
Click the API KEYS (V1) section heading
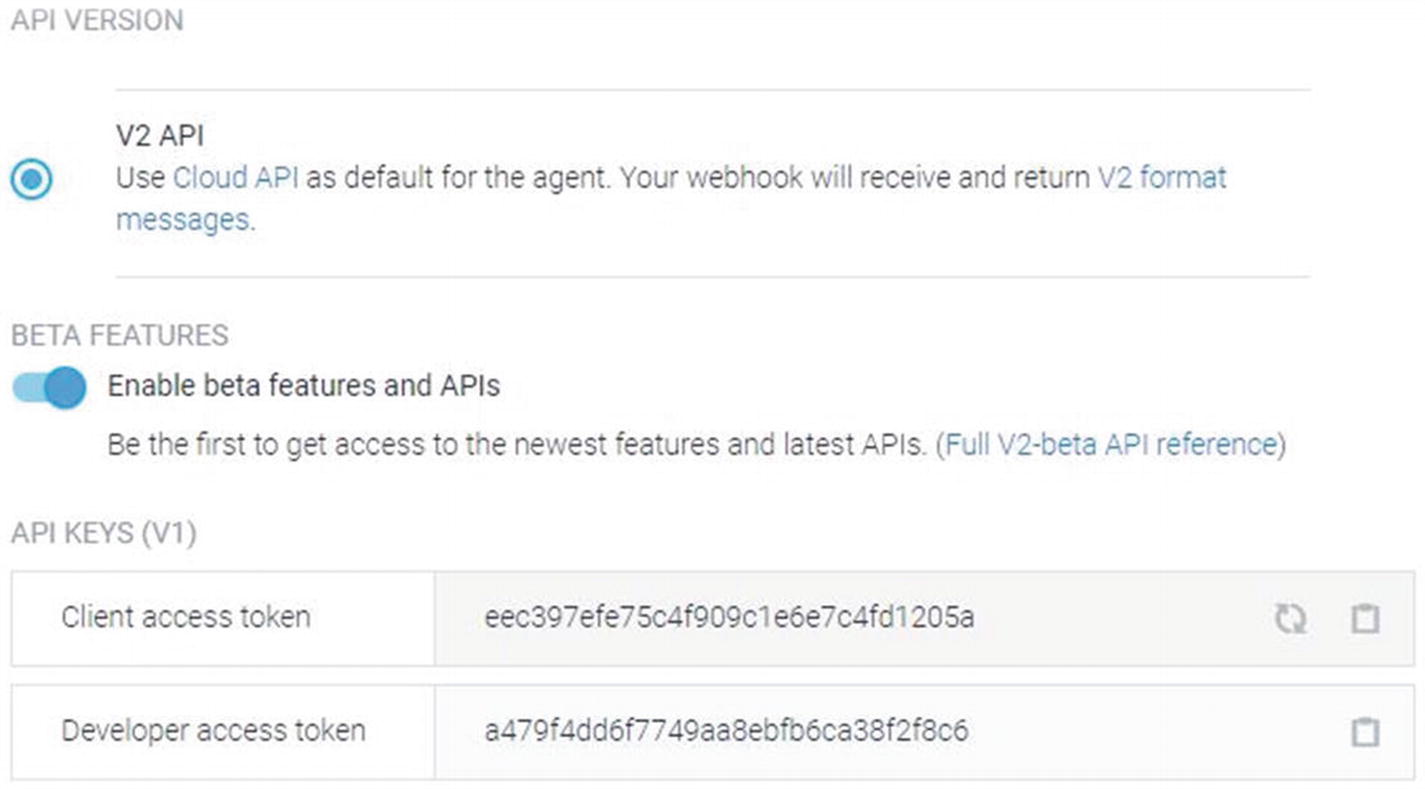coord(104,534)
